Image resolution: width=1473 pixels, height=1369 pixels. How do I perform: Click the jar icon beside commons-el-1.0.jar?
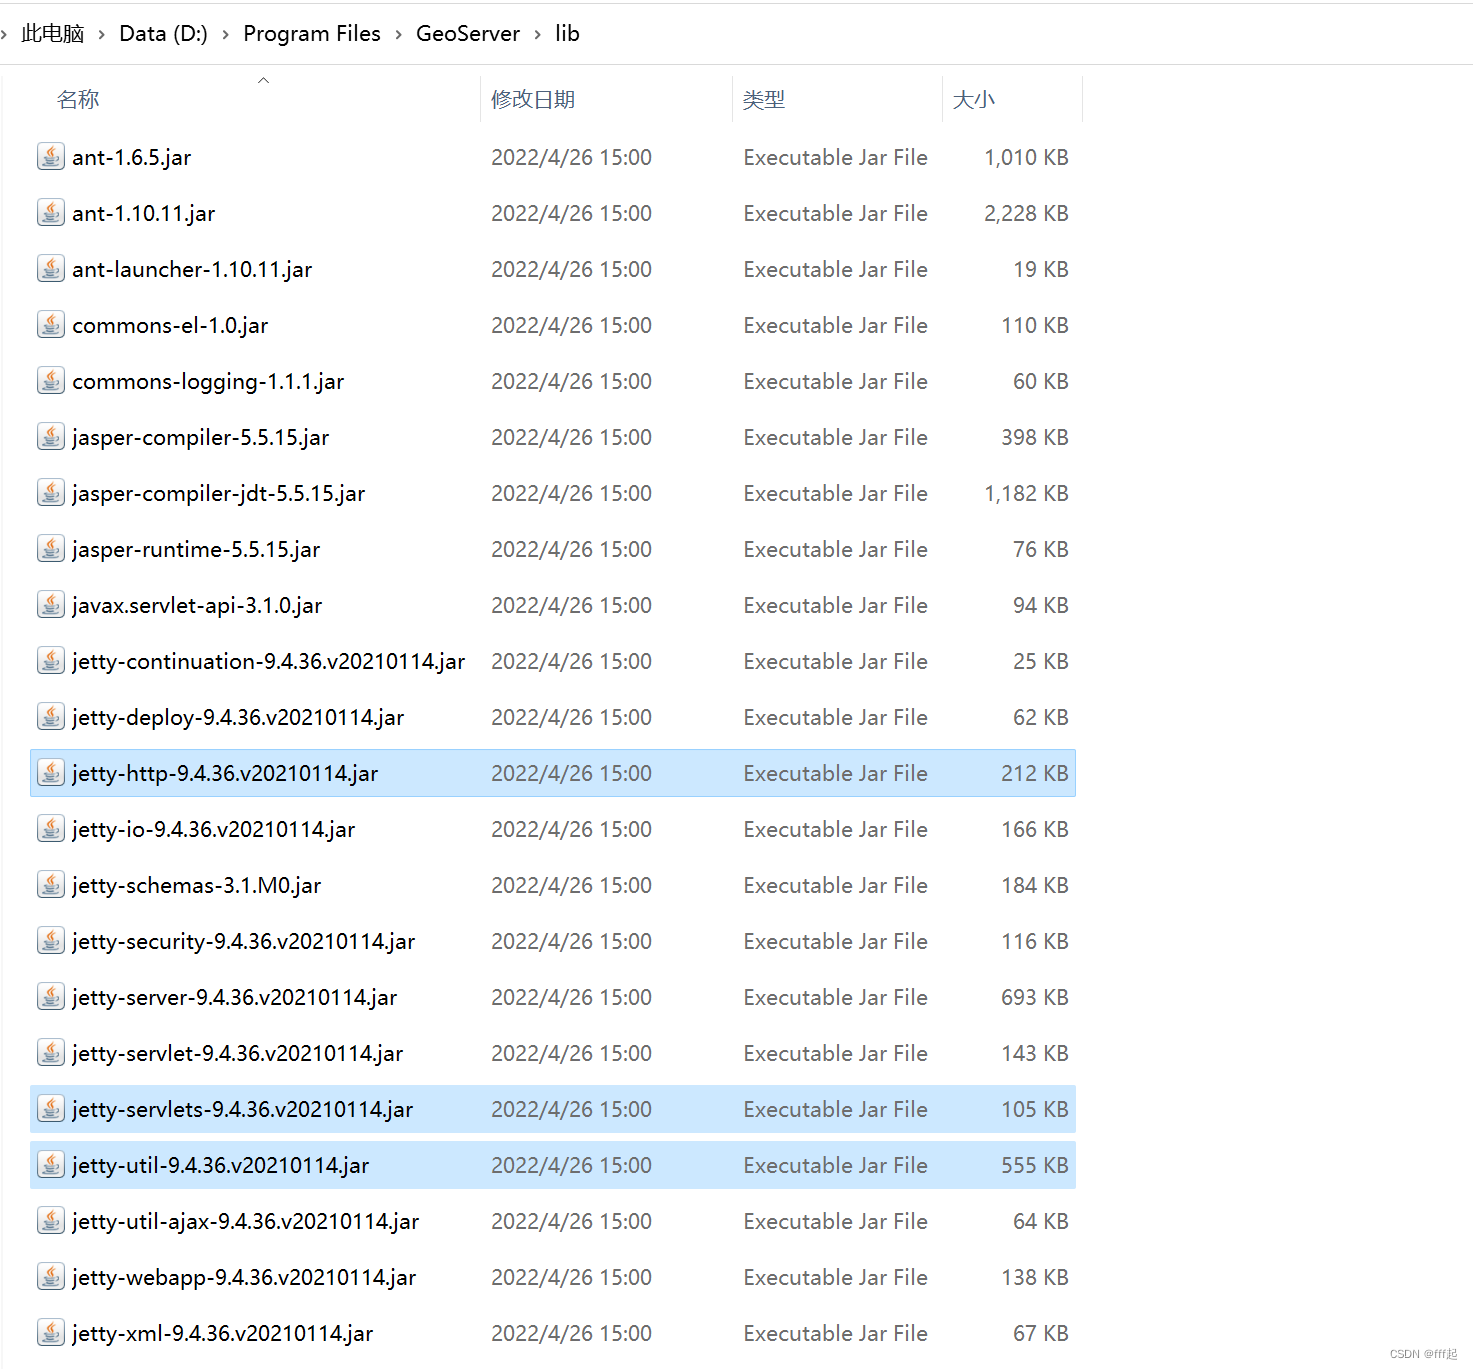pyautogui.click(x=50, y=325)
